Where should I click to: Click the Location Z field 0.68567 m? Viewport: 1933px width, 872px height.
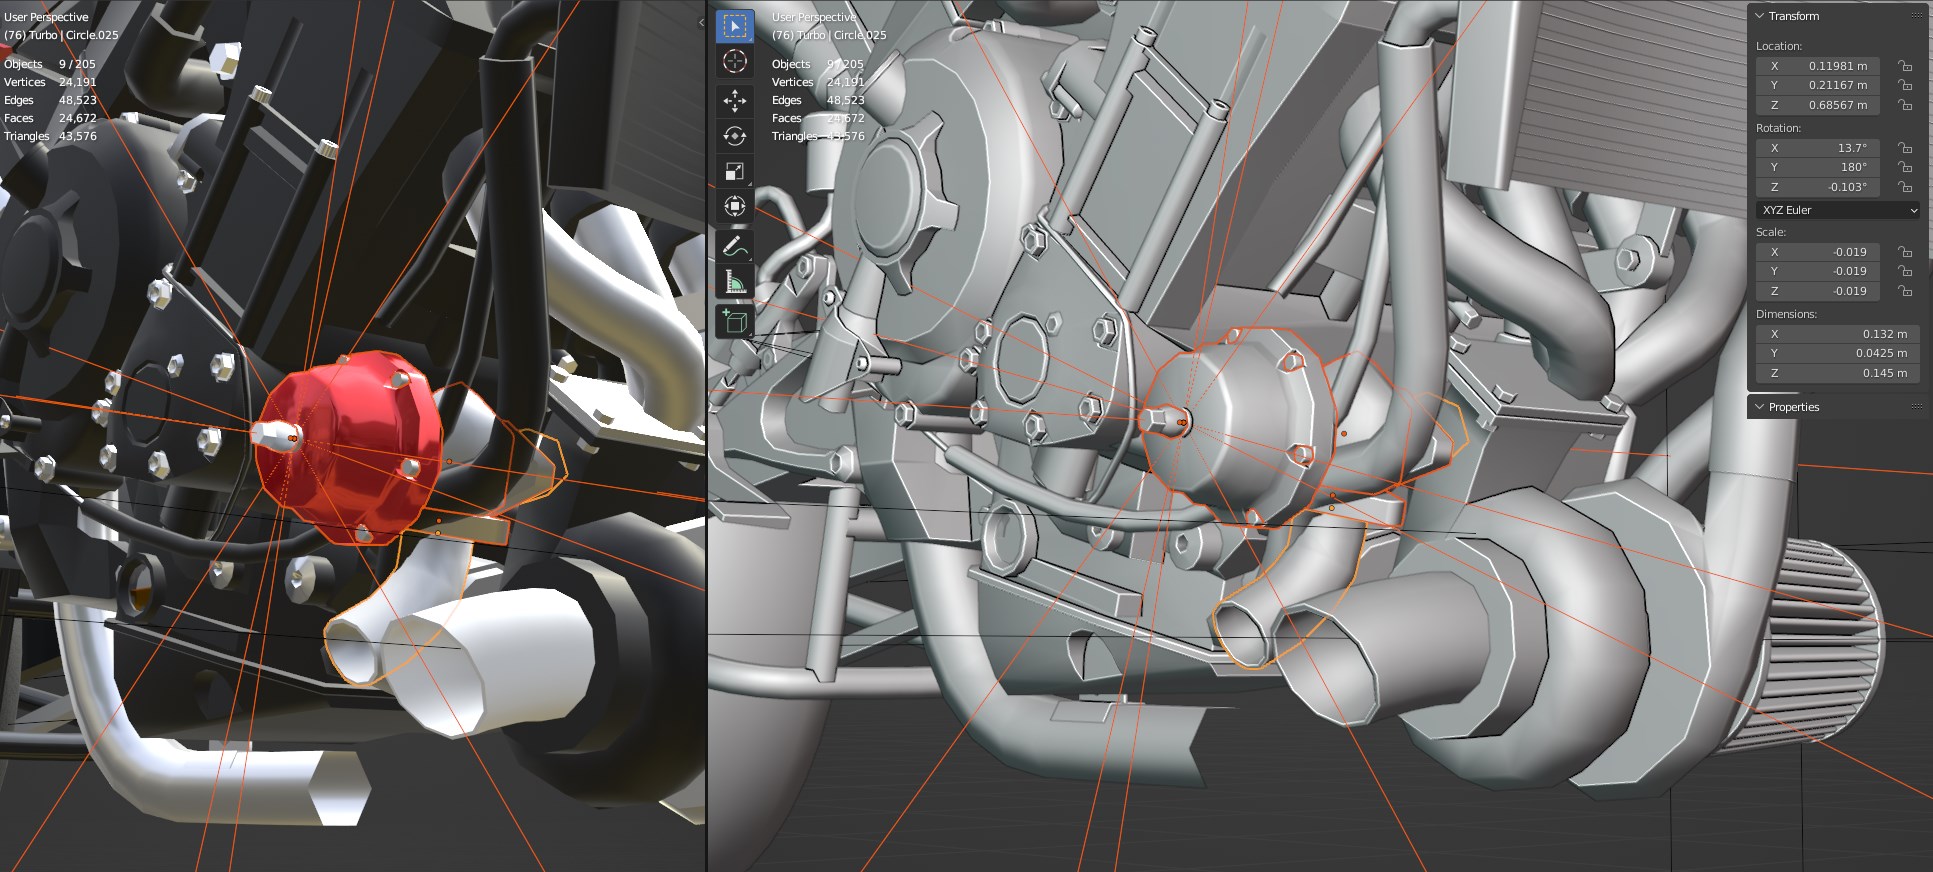click(1818, 105)
